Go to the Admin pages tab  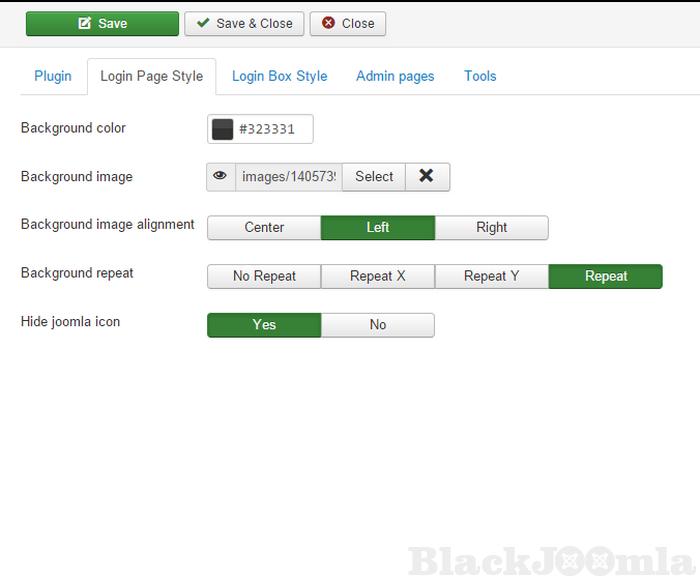(x=395, y=76)
